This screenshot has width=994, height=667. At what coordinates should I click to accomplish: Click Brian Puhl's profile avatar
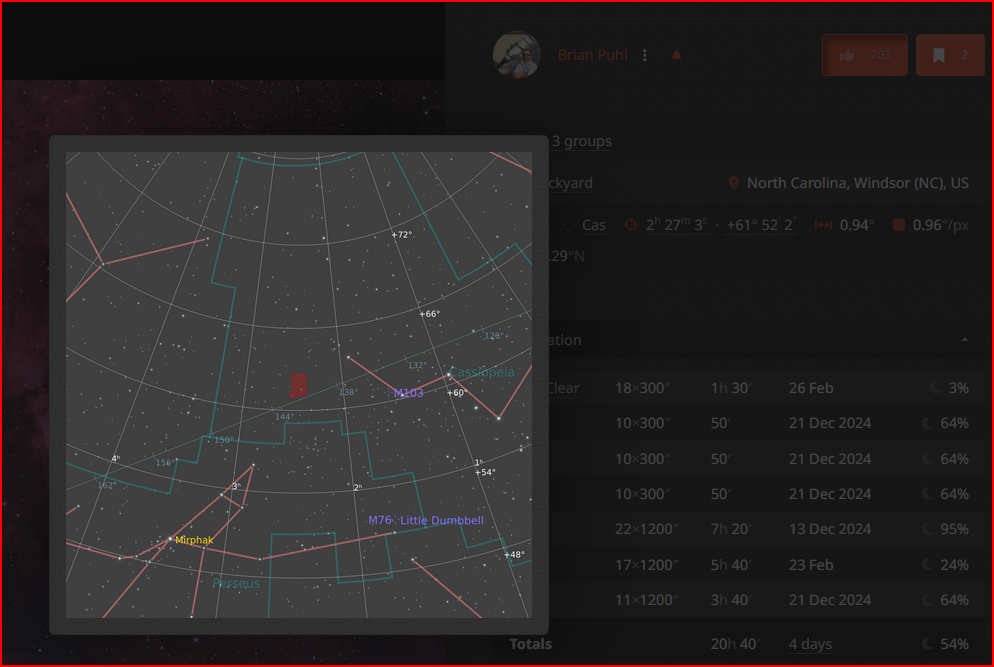(x=517, y=55)
